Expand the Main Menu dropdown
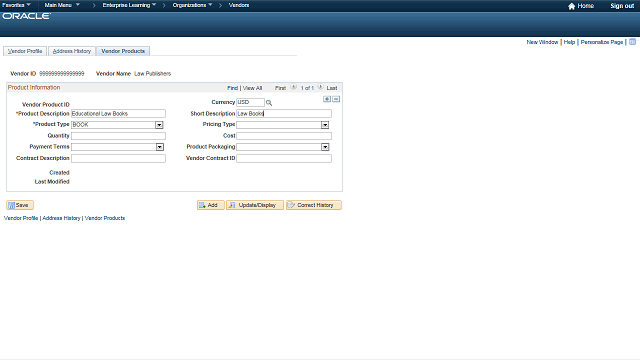Viewport: 640px width, 360px height. tap(62, 5)
